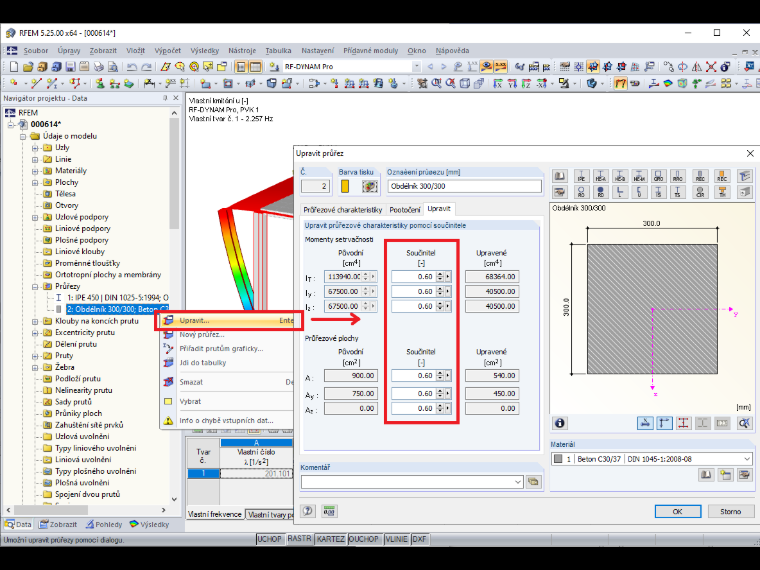Expand the Uzly tree node
The image size is (760, 570).
[35, 148]
